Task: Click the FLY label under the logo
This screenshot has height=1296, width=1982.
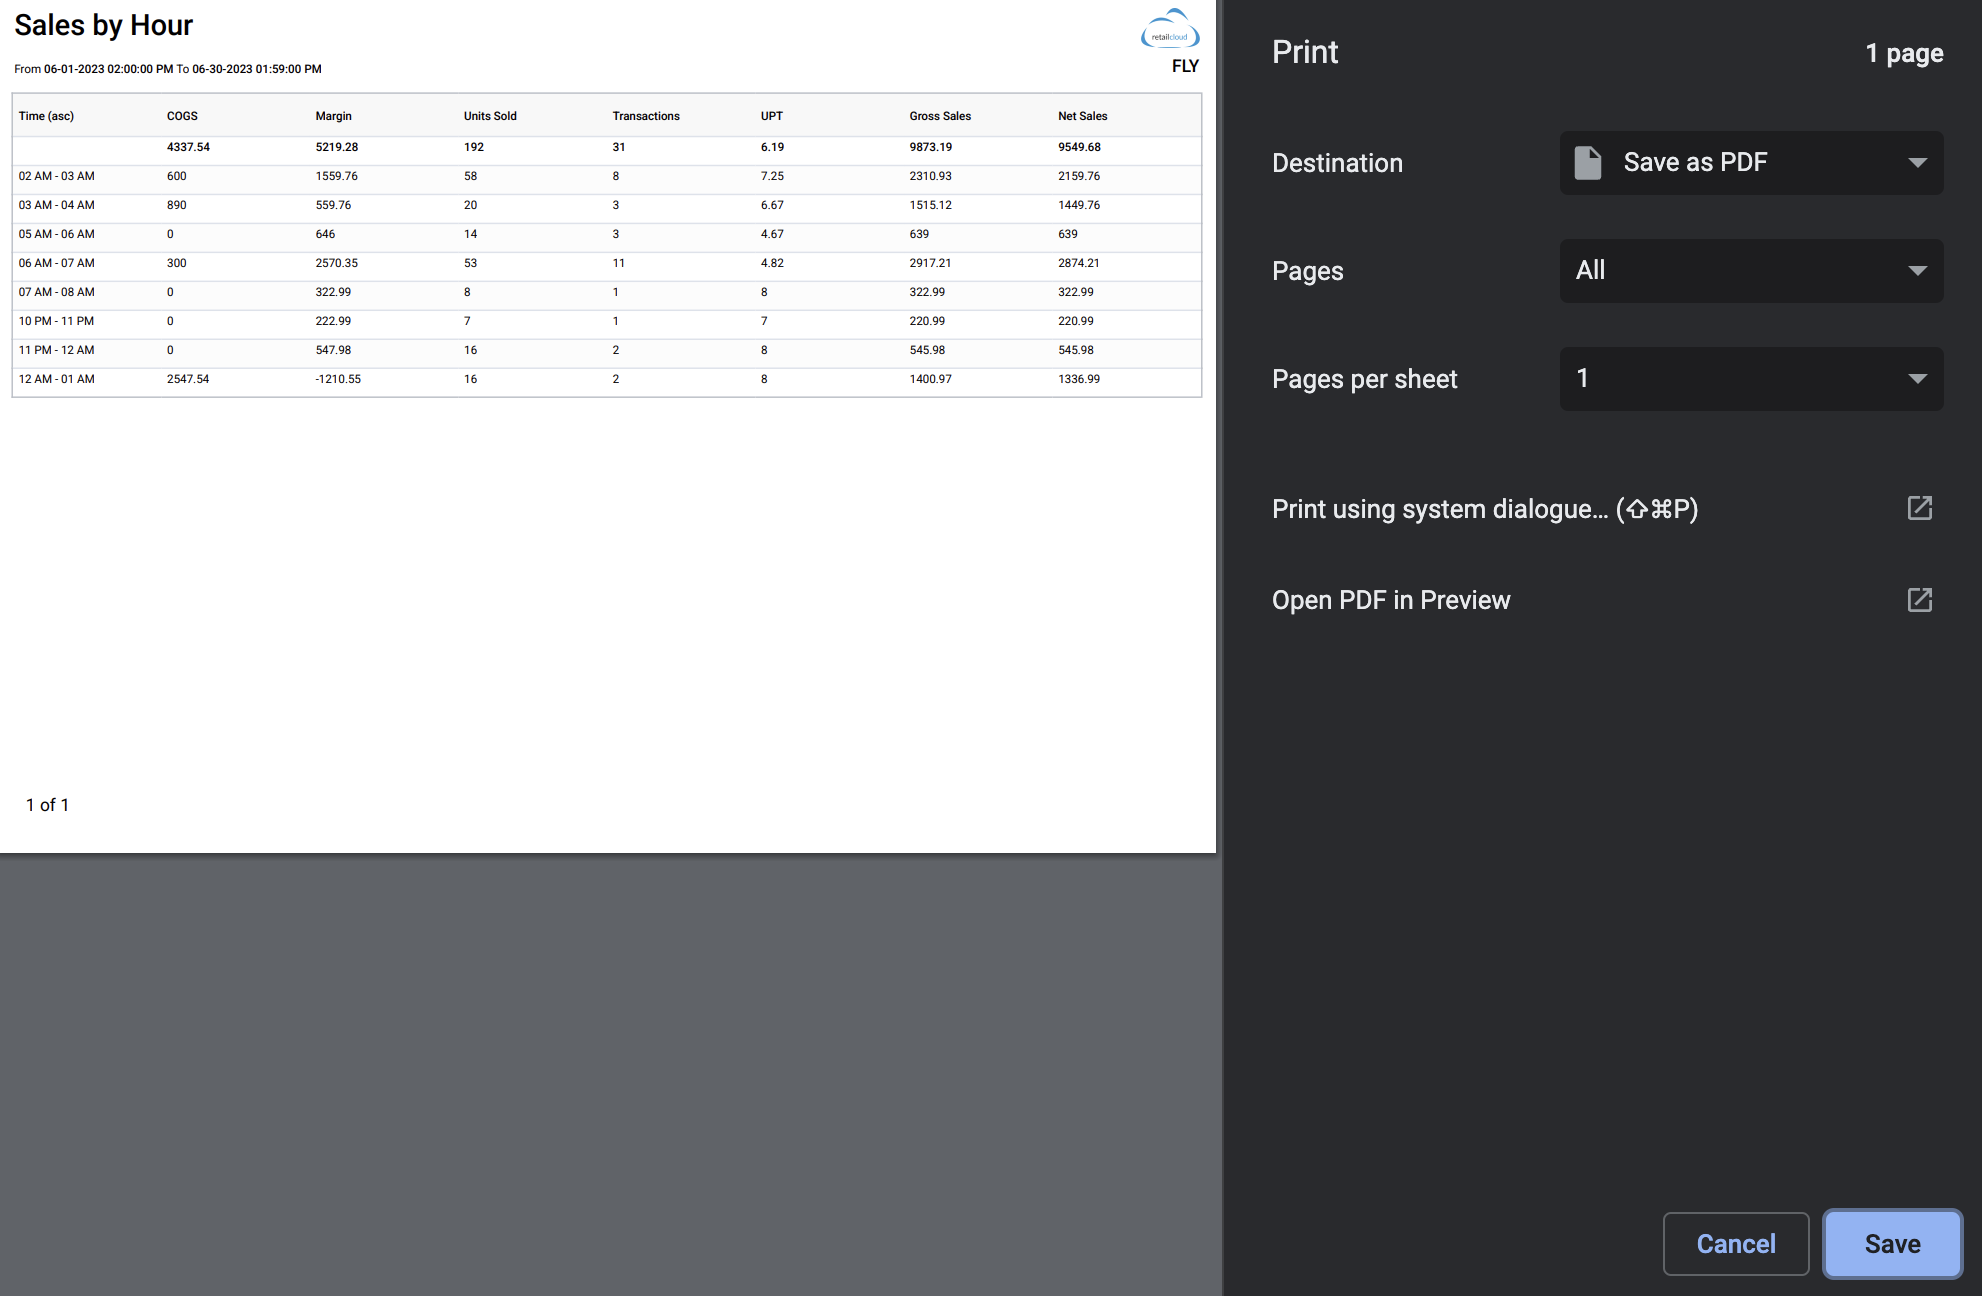Action: pos(1186,64)
